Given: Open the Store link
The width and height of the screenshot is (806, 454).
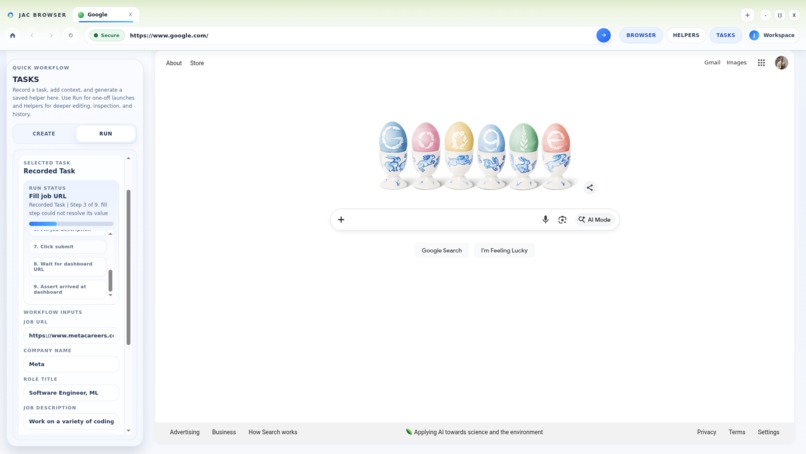Looking at the screenshot, I should [197, 63].
